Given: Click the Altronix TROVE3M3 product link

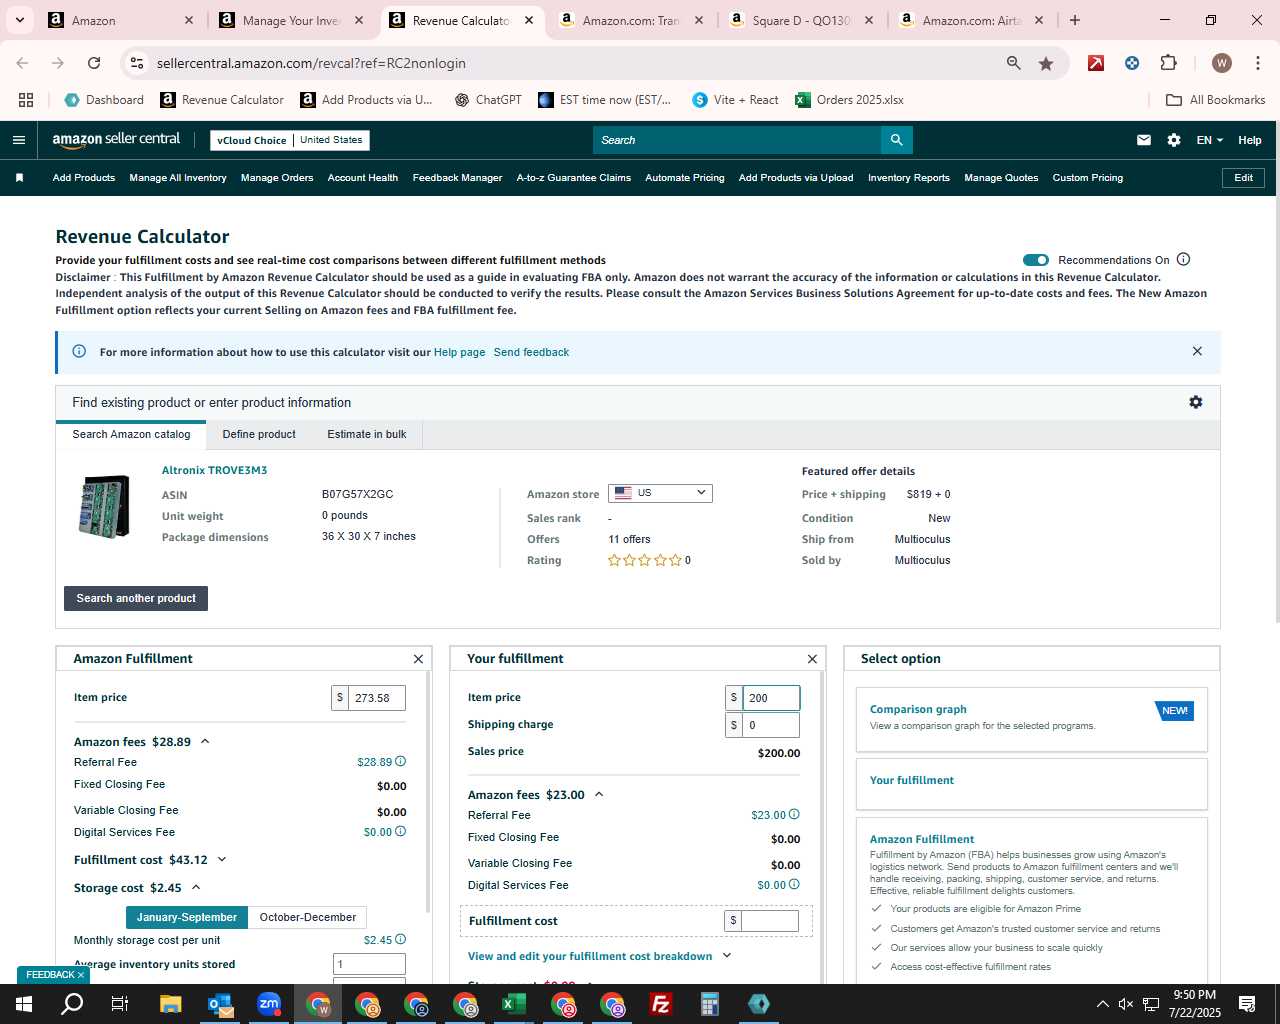Looking at the screenshot, I should click(x=214, y=470).
